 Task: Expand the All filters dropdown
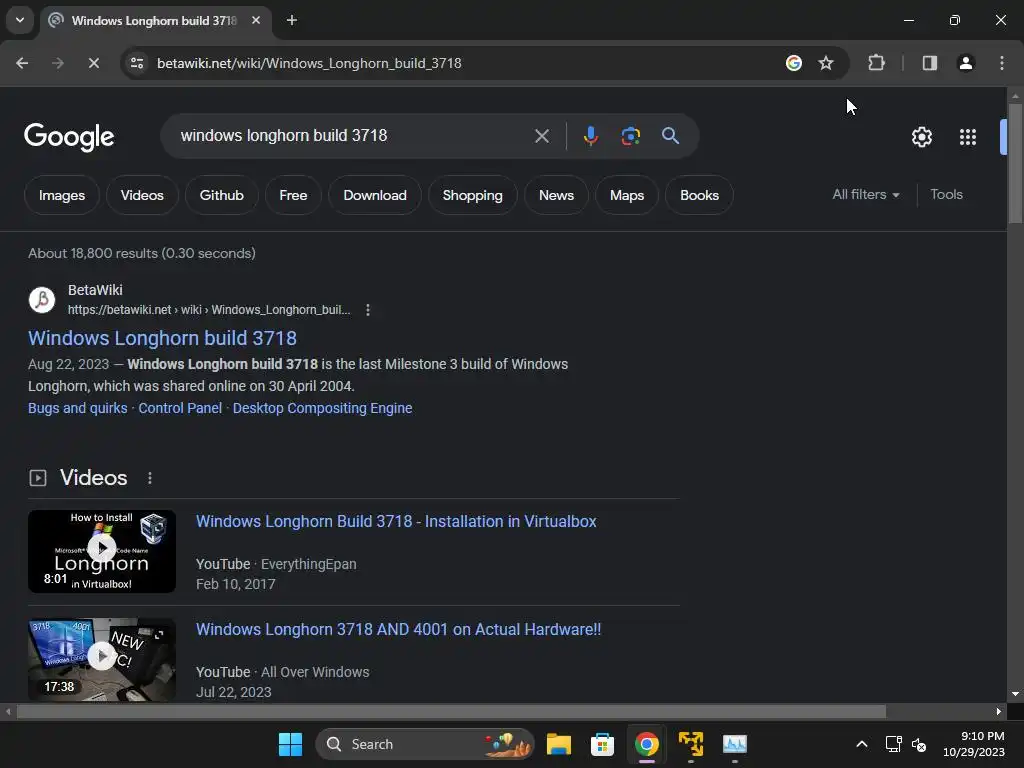pos(866,195)
